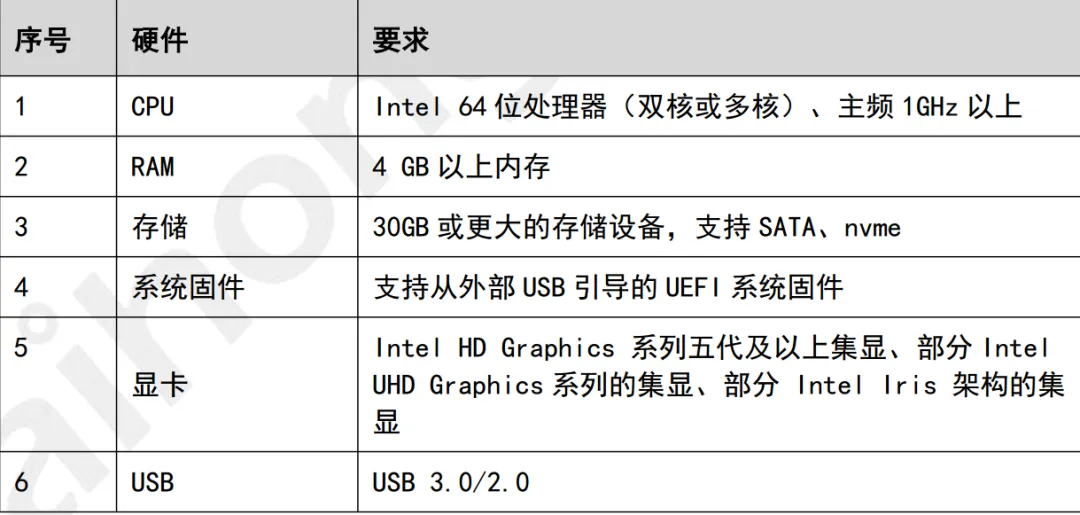1080x515 pixels.
Task: Click the 硬件 column header
Action: pos(159,41)
